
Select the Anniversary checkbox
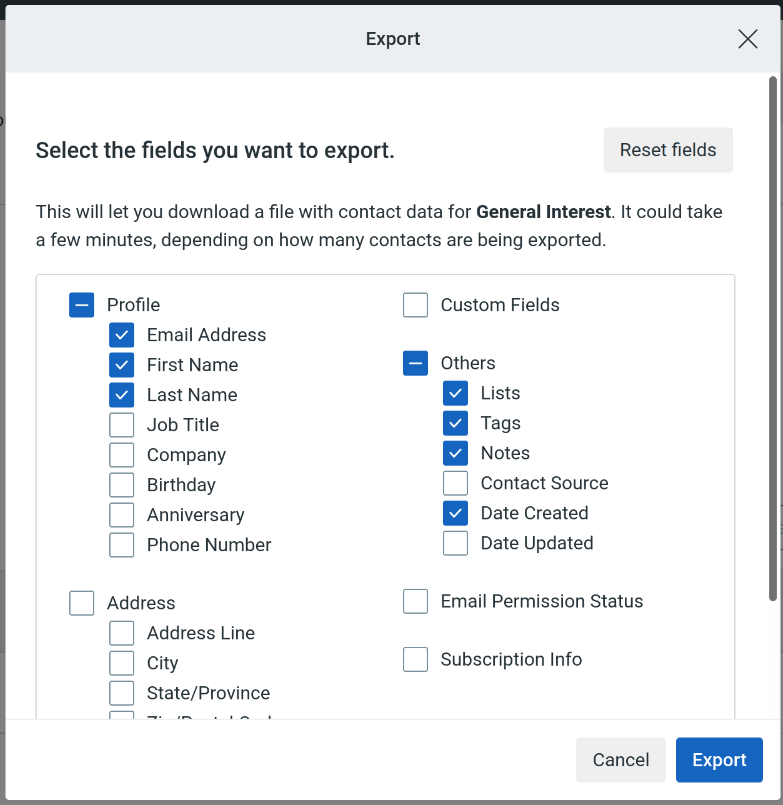(121, 514)
